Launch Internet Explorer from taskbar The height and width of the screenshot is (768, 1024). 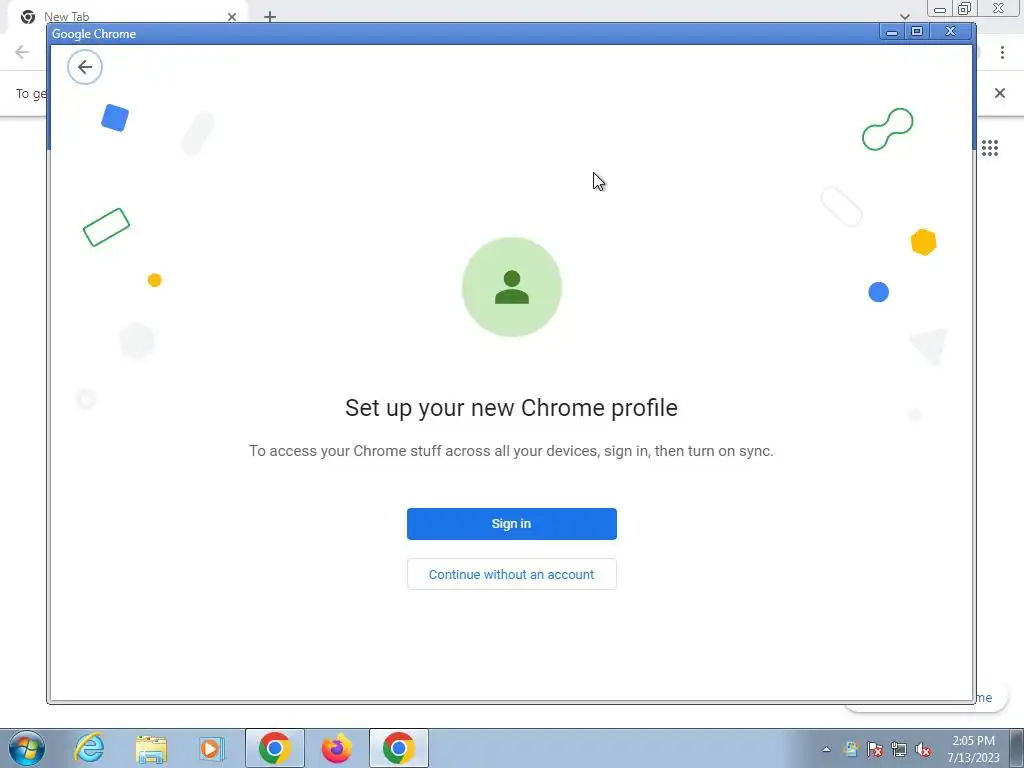89,748
